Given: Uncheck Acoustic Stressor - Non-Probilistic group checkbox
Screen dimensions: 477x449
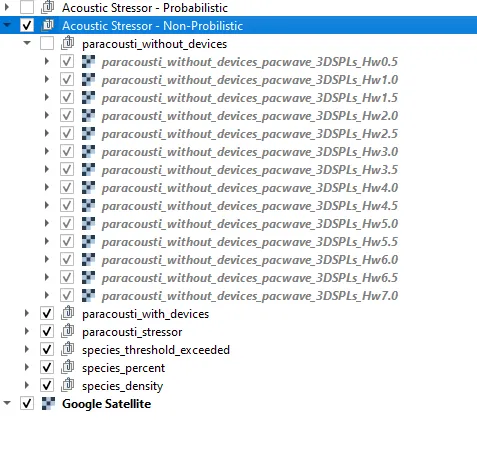Looking at the screenshot, I should pyautogui.click(x=27, y=25).
